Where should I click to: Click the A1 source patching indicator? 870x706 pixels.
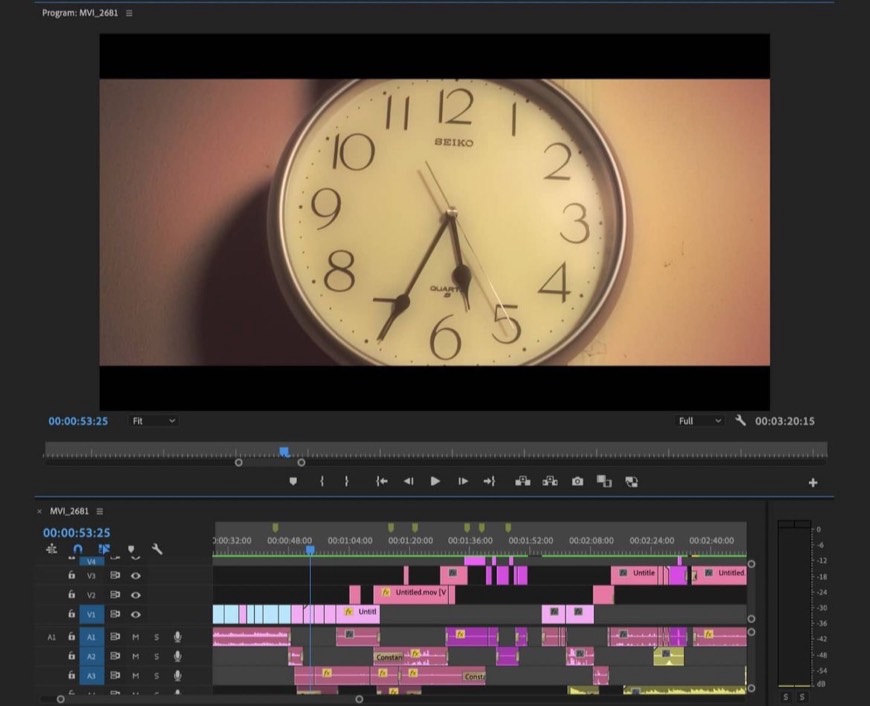pos(52,637)
